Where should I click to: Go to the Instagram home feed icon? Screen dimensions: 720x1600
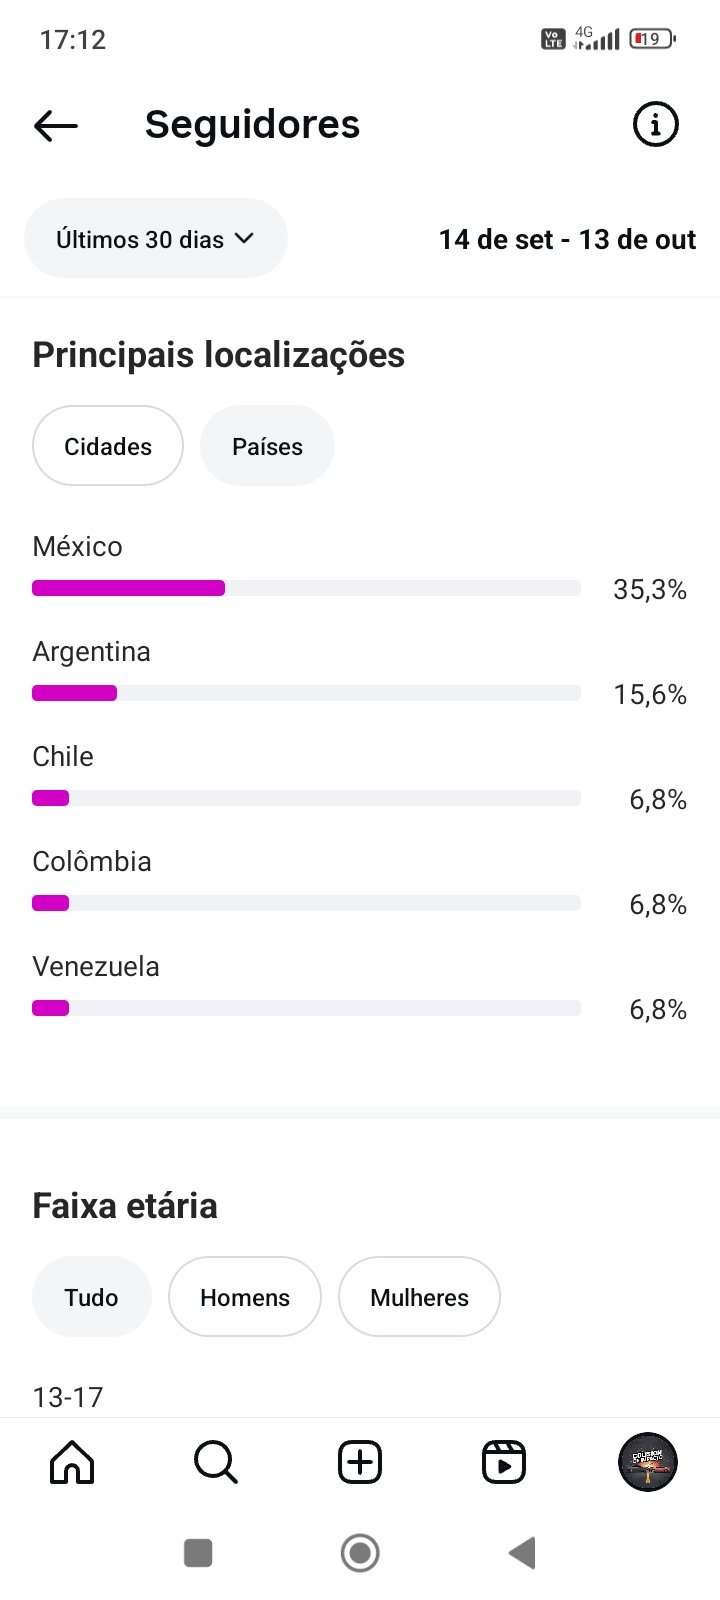tap(72, 1462)
